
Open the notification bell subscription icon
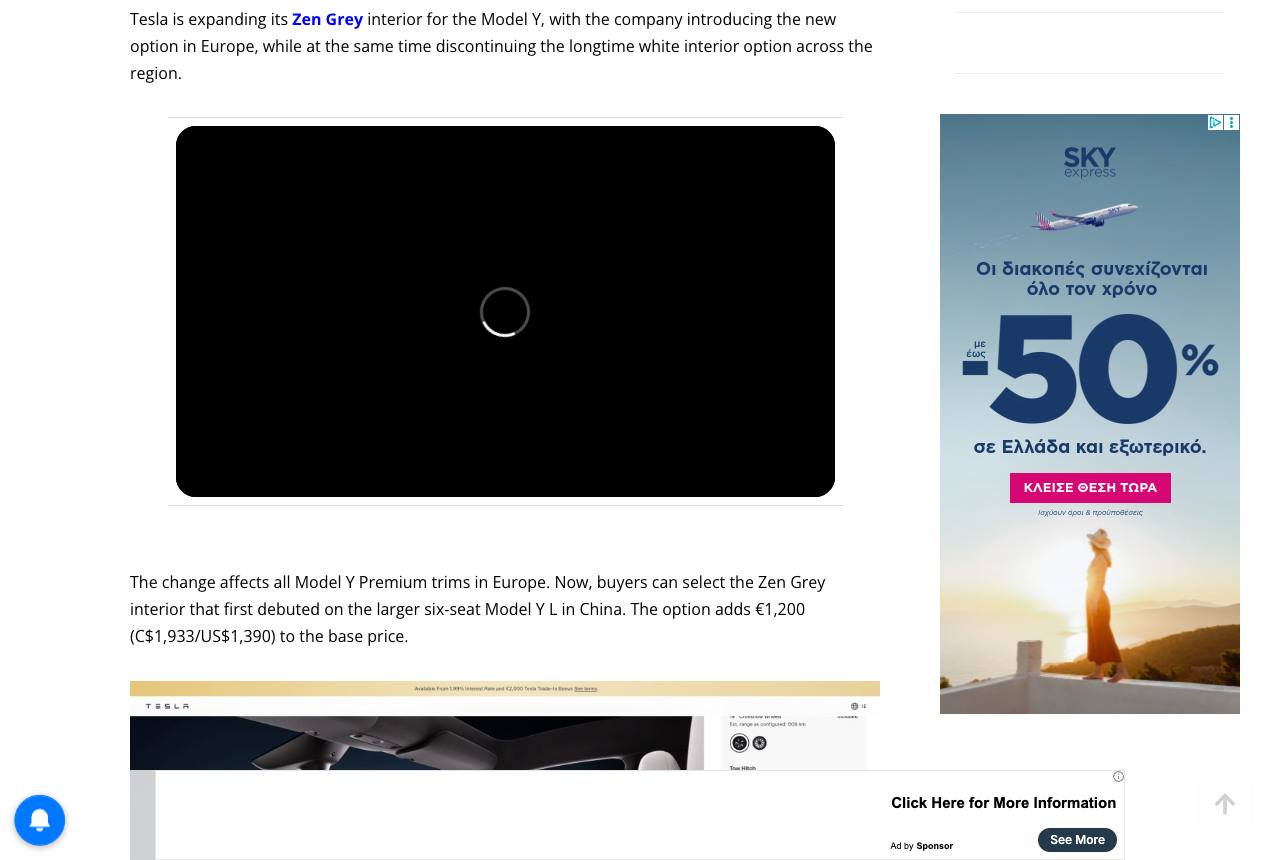click(x=40, y=820)
